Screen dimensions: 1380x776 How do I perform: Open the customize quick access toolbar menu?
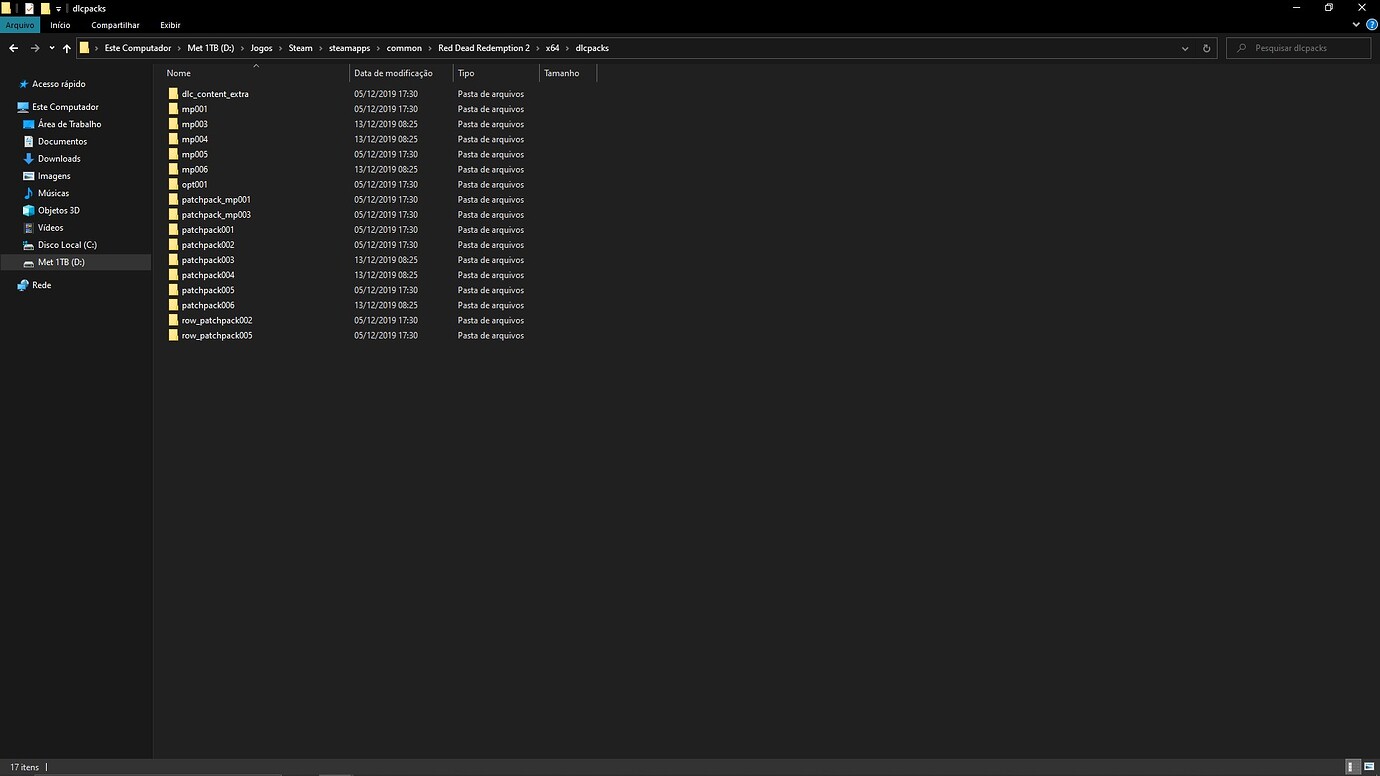57,8
